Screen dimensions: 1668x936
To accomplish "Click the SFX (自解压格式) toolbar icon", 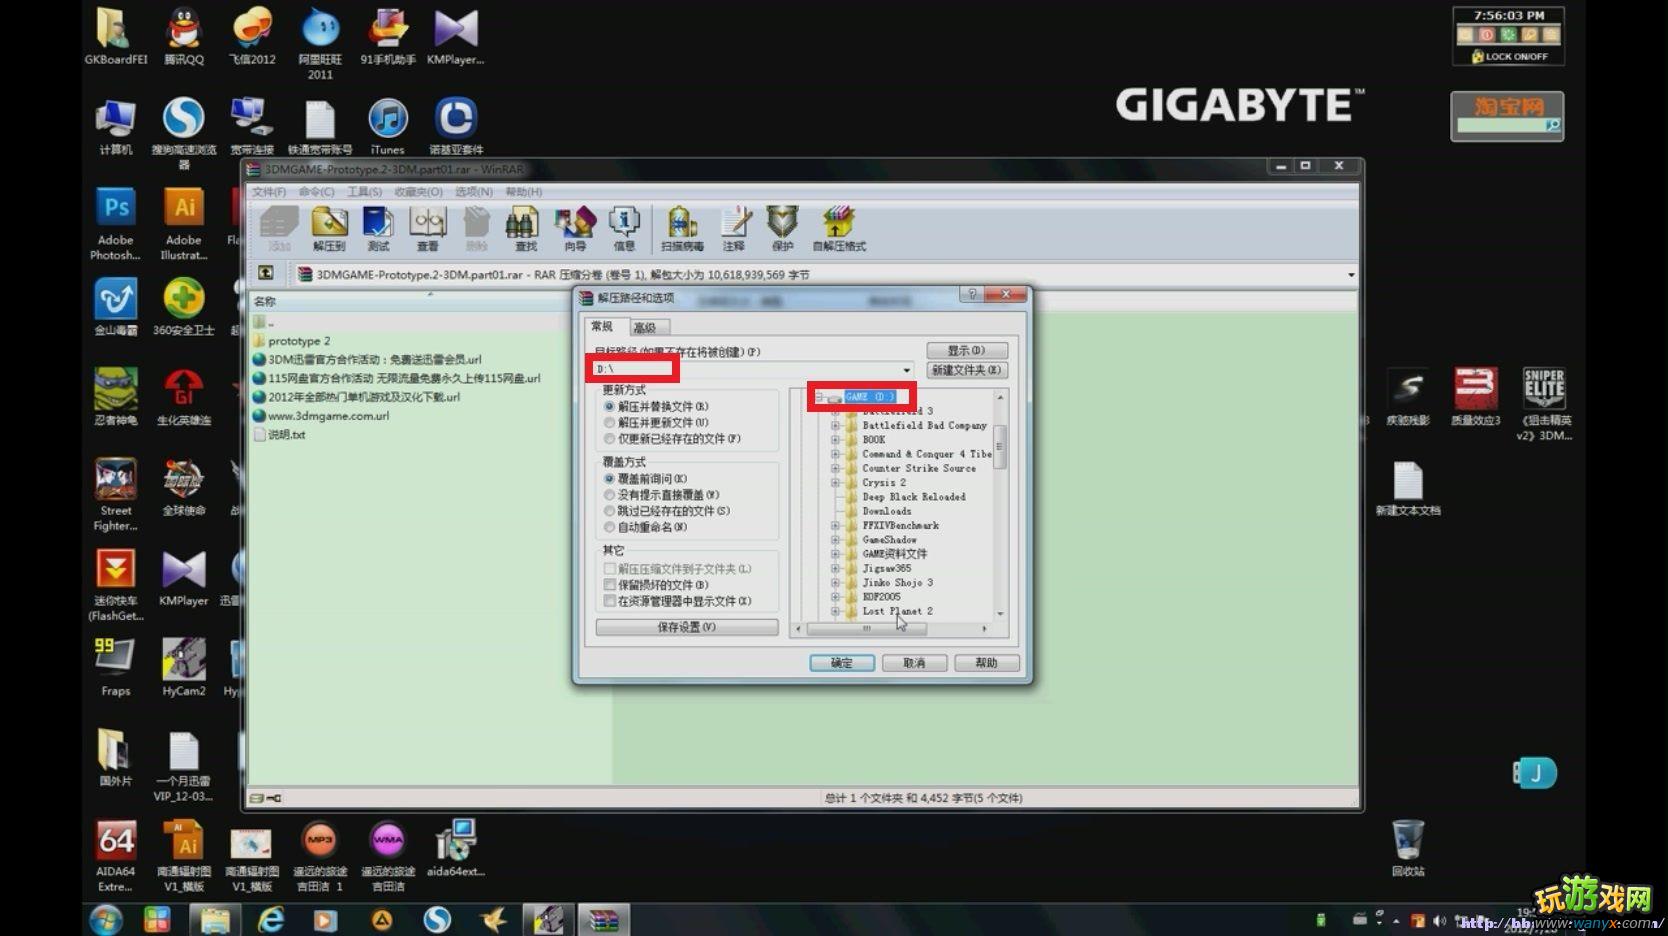I will coord(839,228).
